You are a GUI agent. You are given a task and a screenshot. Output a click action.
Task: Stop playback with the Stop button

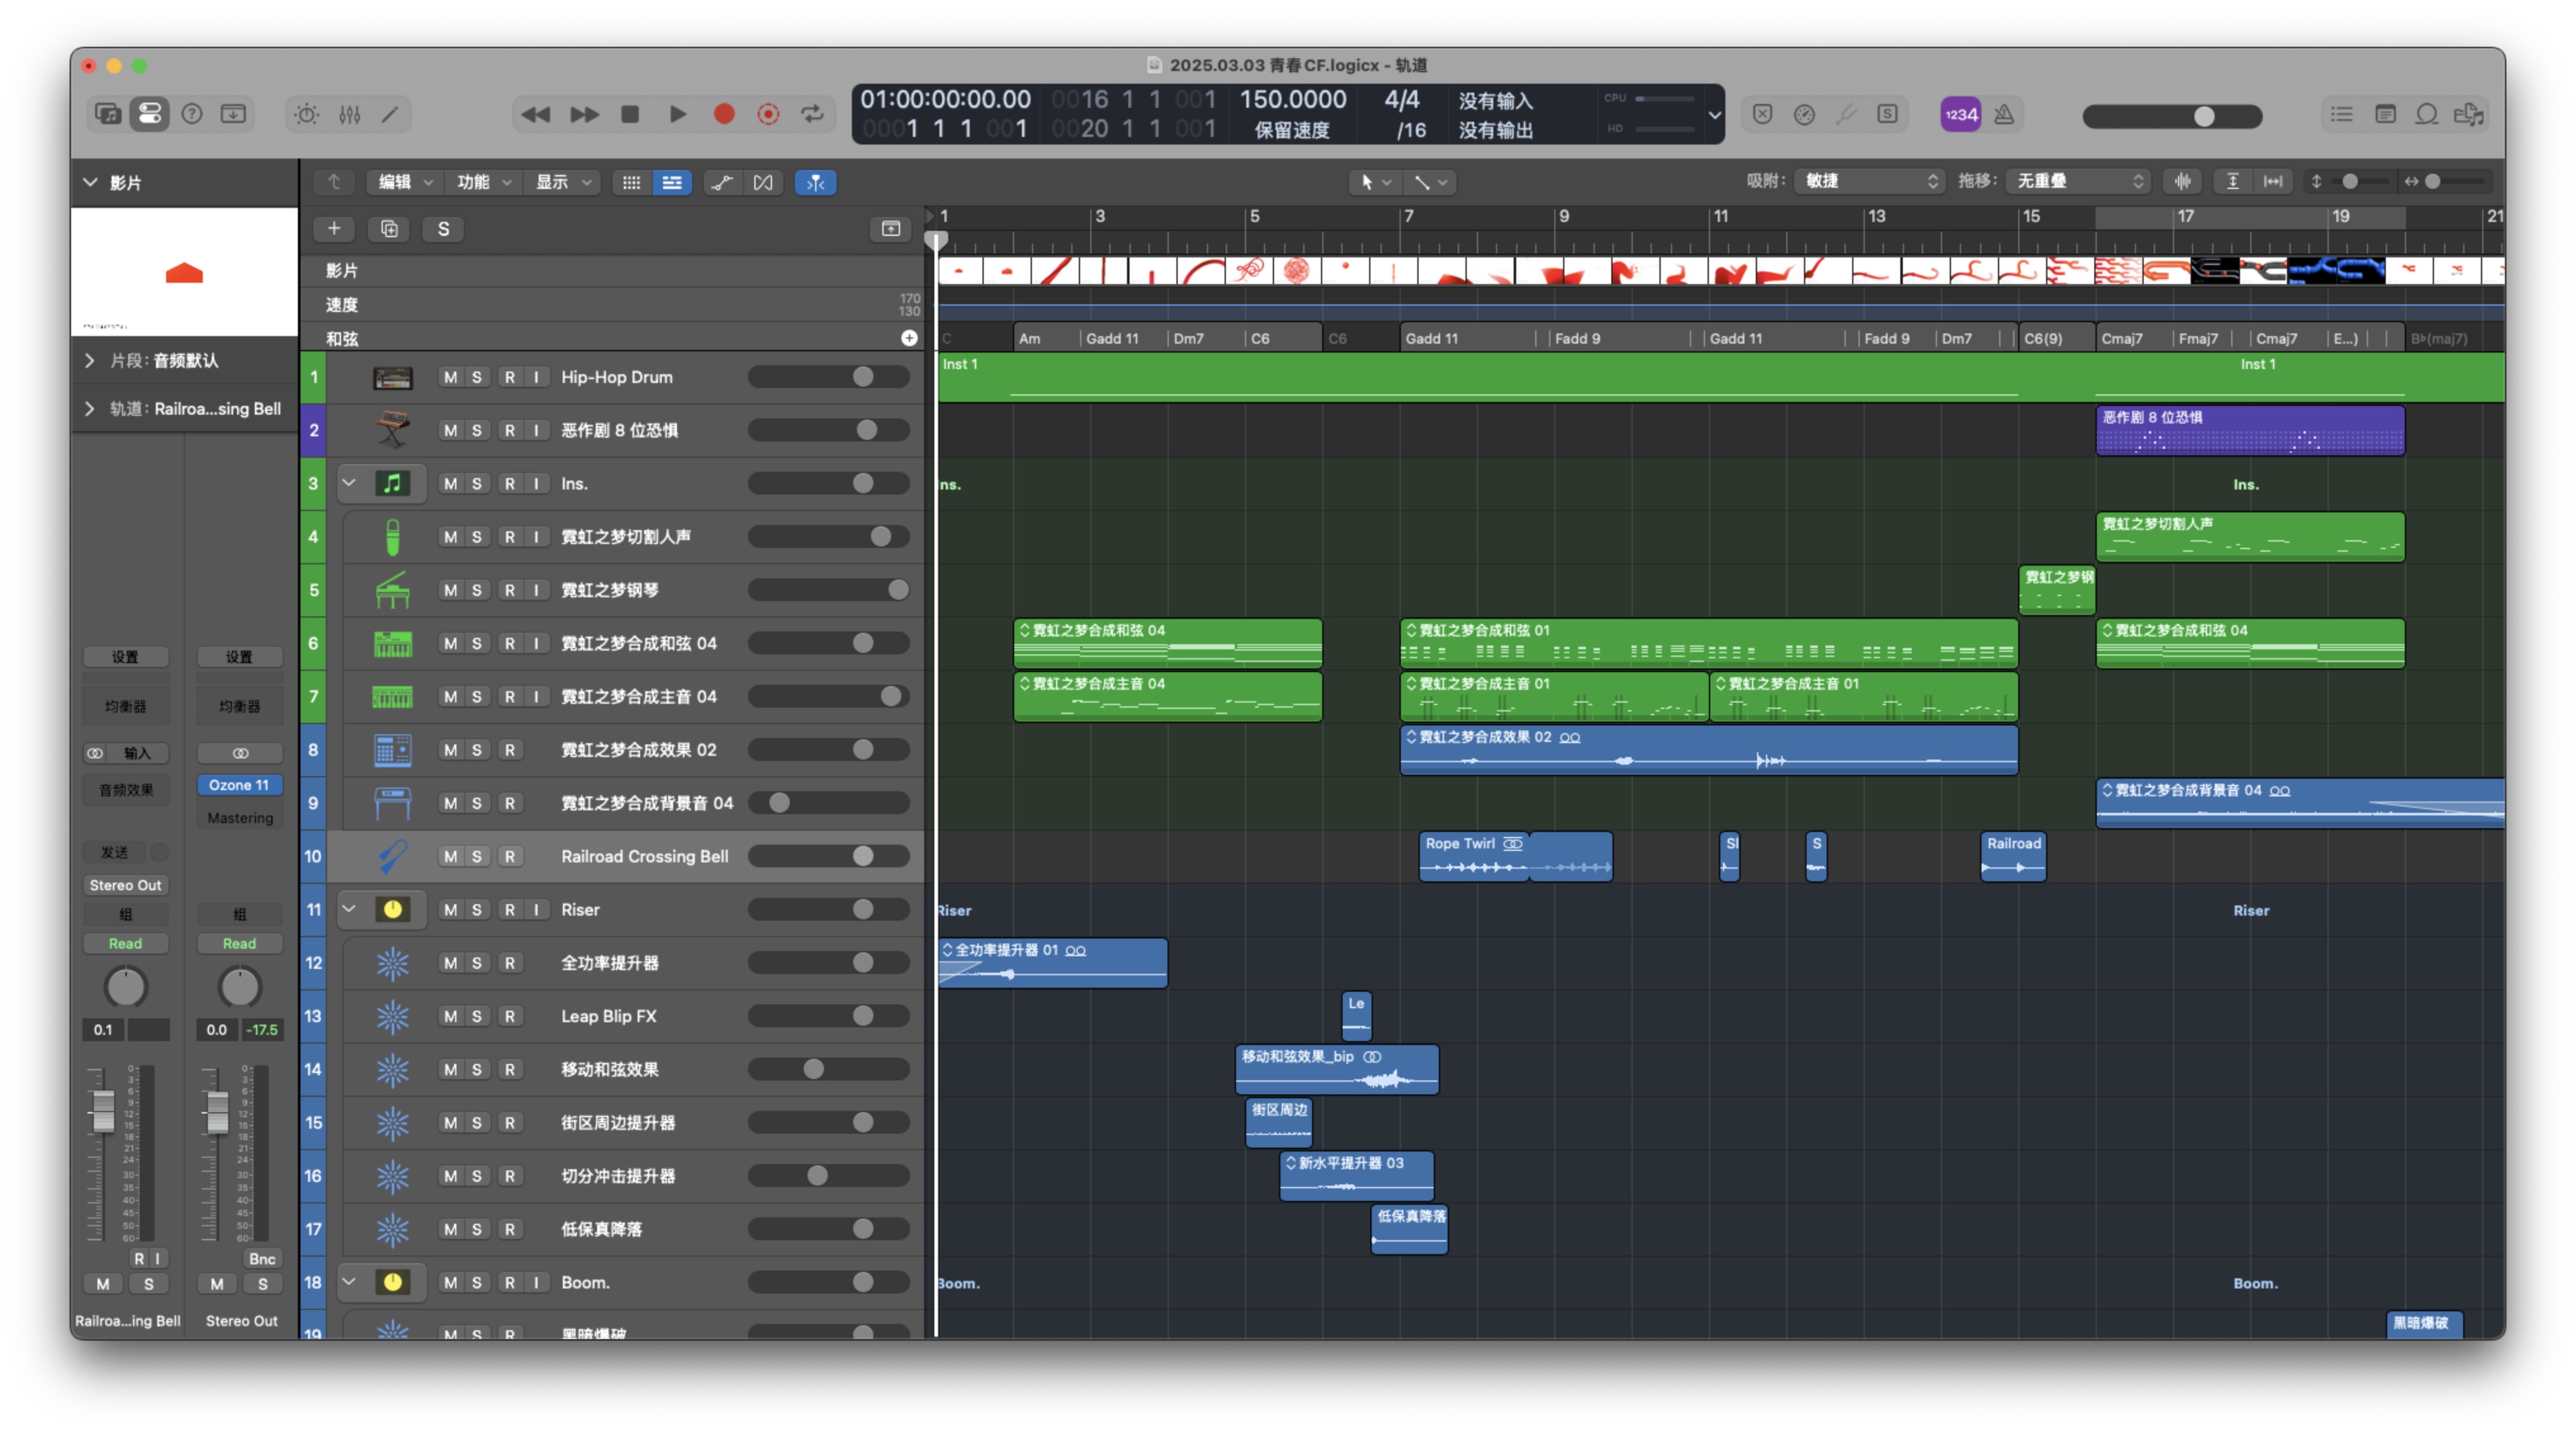[630, 114]
